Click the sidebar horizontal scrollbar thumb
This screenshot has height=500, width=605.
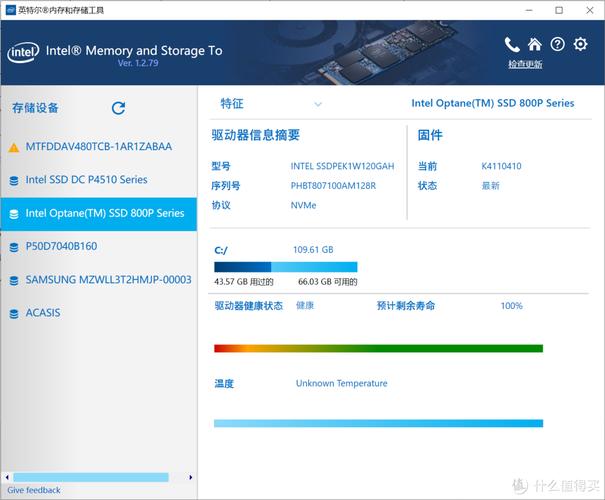pyautogui.click(x=91, y=477)
